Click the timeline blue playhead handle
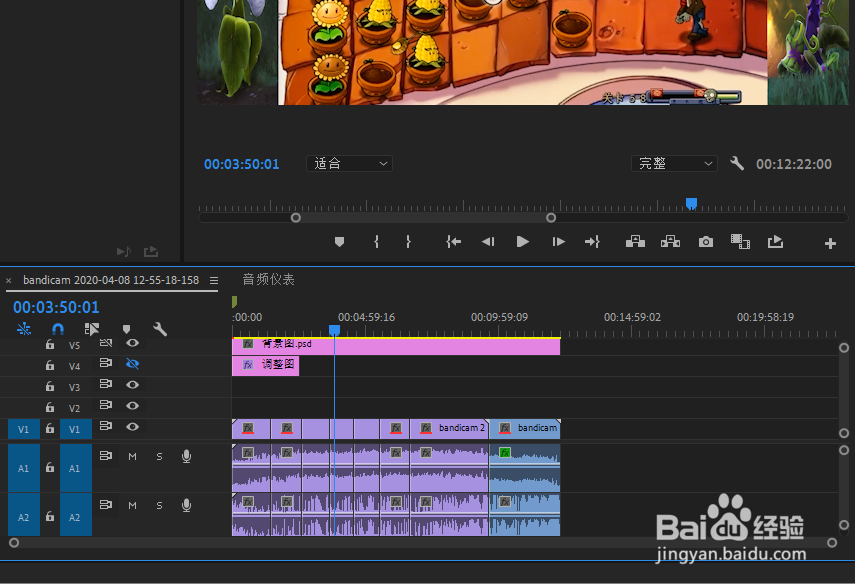The image size is (855, 584). click(x=334, y=330)
